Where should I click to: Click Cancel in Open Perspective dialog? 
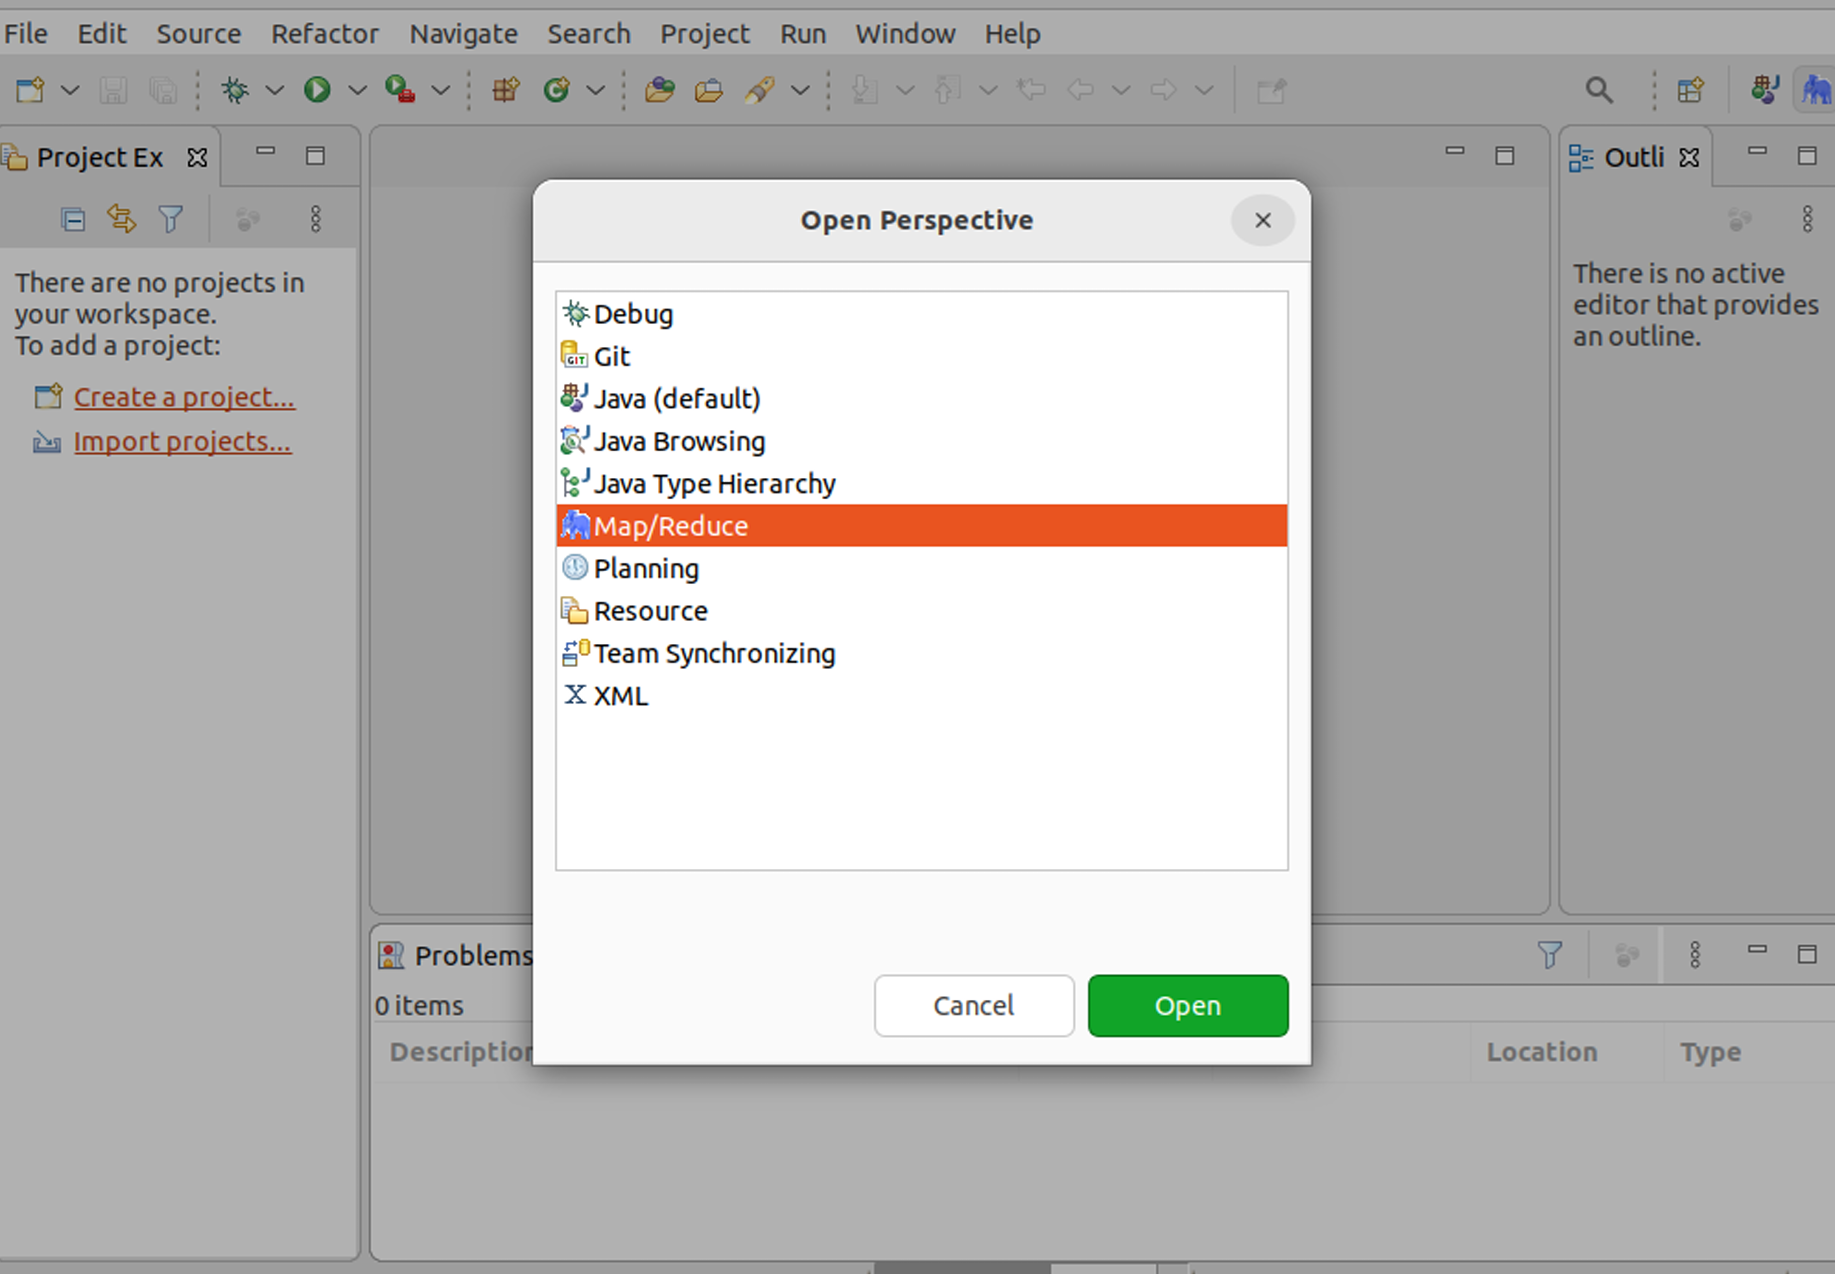(x=974, y=1005)
